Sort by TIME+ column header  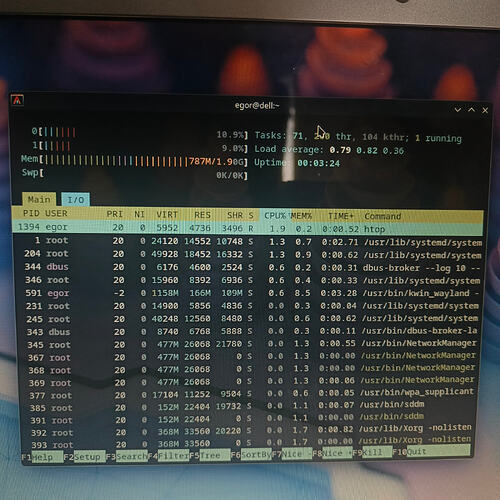coord(340,216)
